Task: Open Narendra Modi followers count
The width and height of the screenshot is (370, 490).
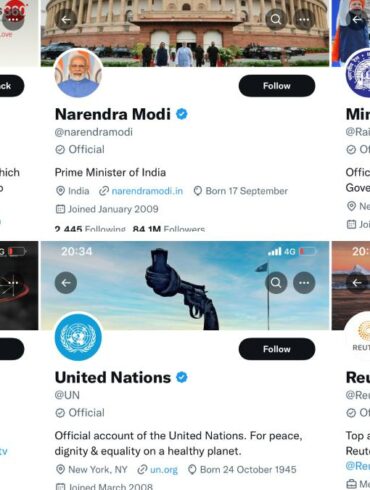Action: pyautogui.click(x=169, y=228)
